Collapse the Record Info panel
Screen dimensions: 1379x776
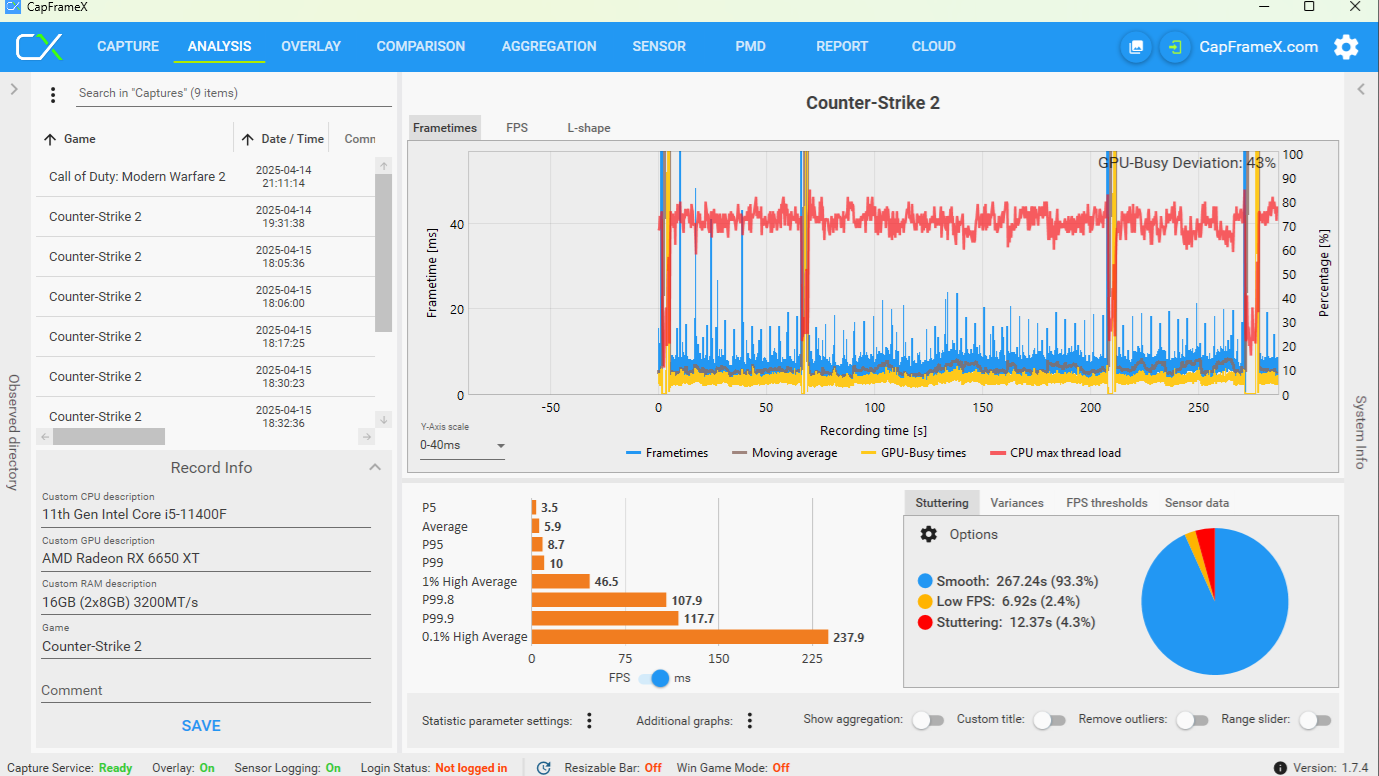tap(375, 467)
